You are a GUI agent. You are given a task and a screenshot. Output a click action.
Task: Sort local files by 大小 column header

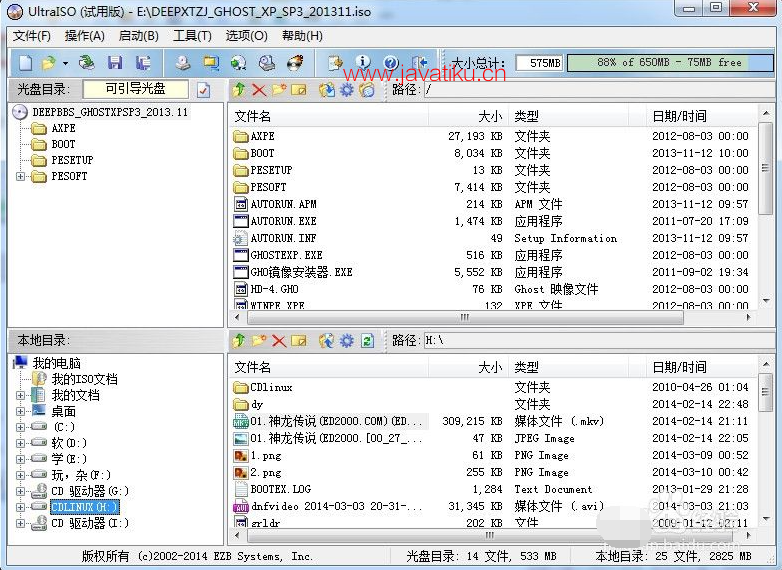point(469,368)
